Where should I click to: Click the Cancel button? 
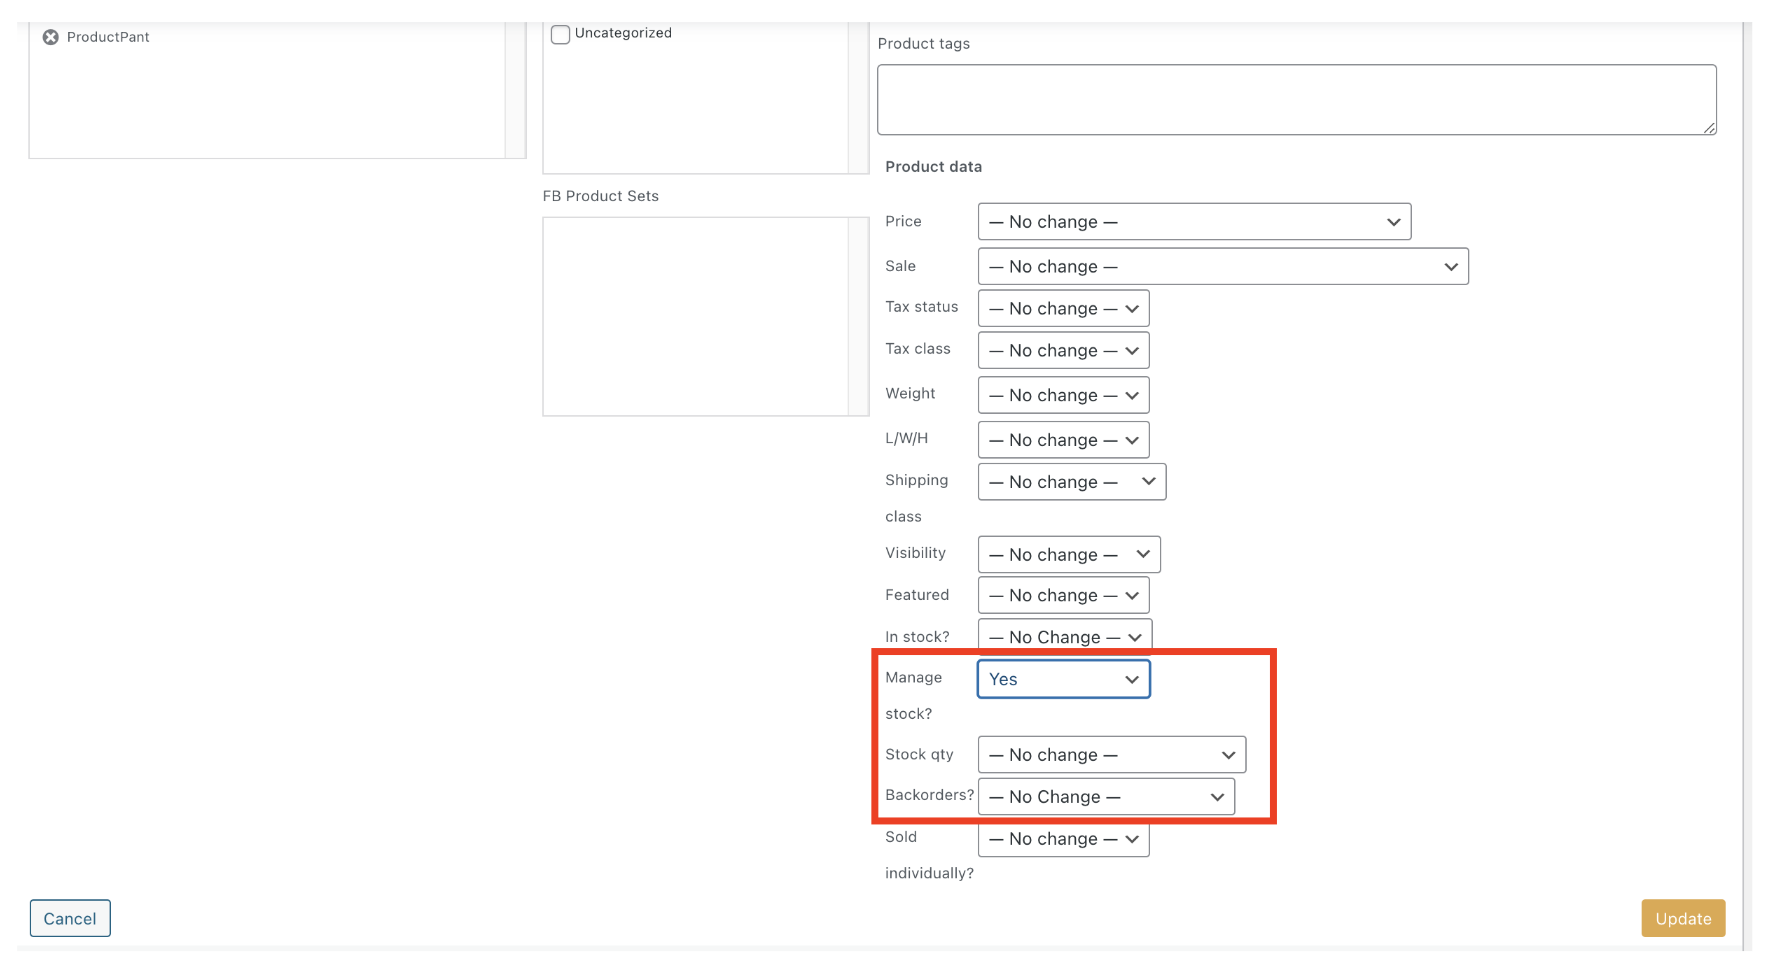pos(70,919)
